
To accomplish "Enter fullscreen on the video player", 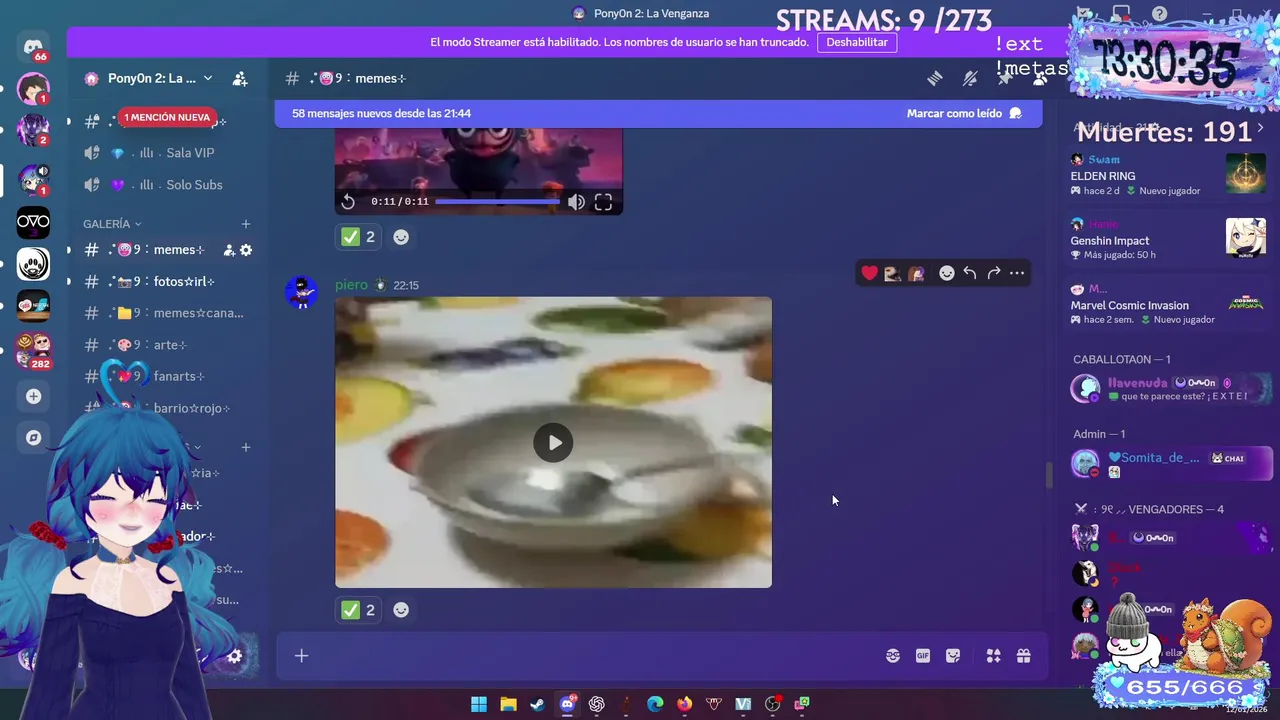I will point(603,202).
